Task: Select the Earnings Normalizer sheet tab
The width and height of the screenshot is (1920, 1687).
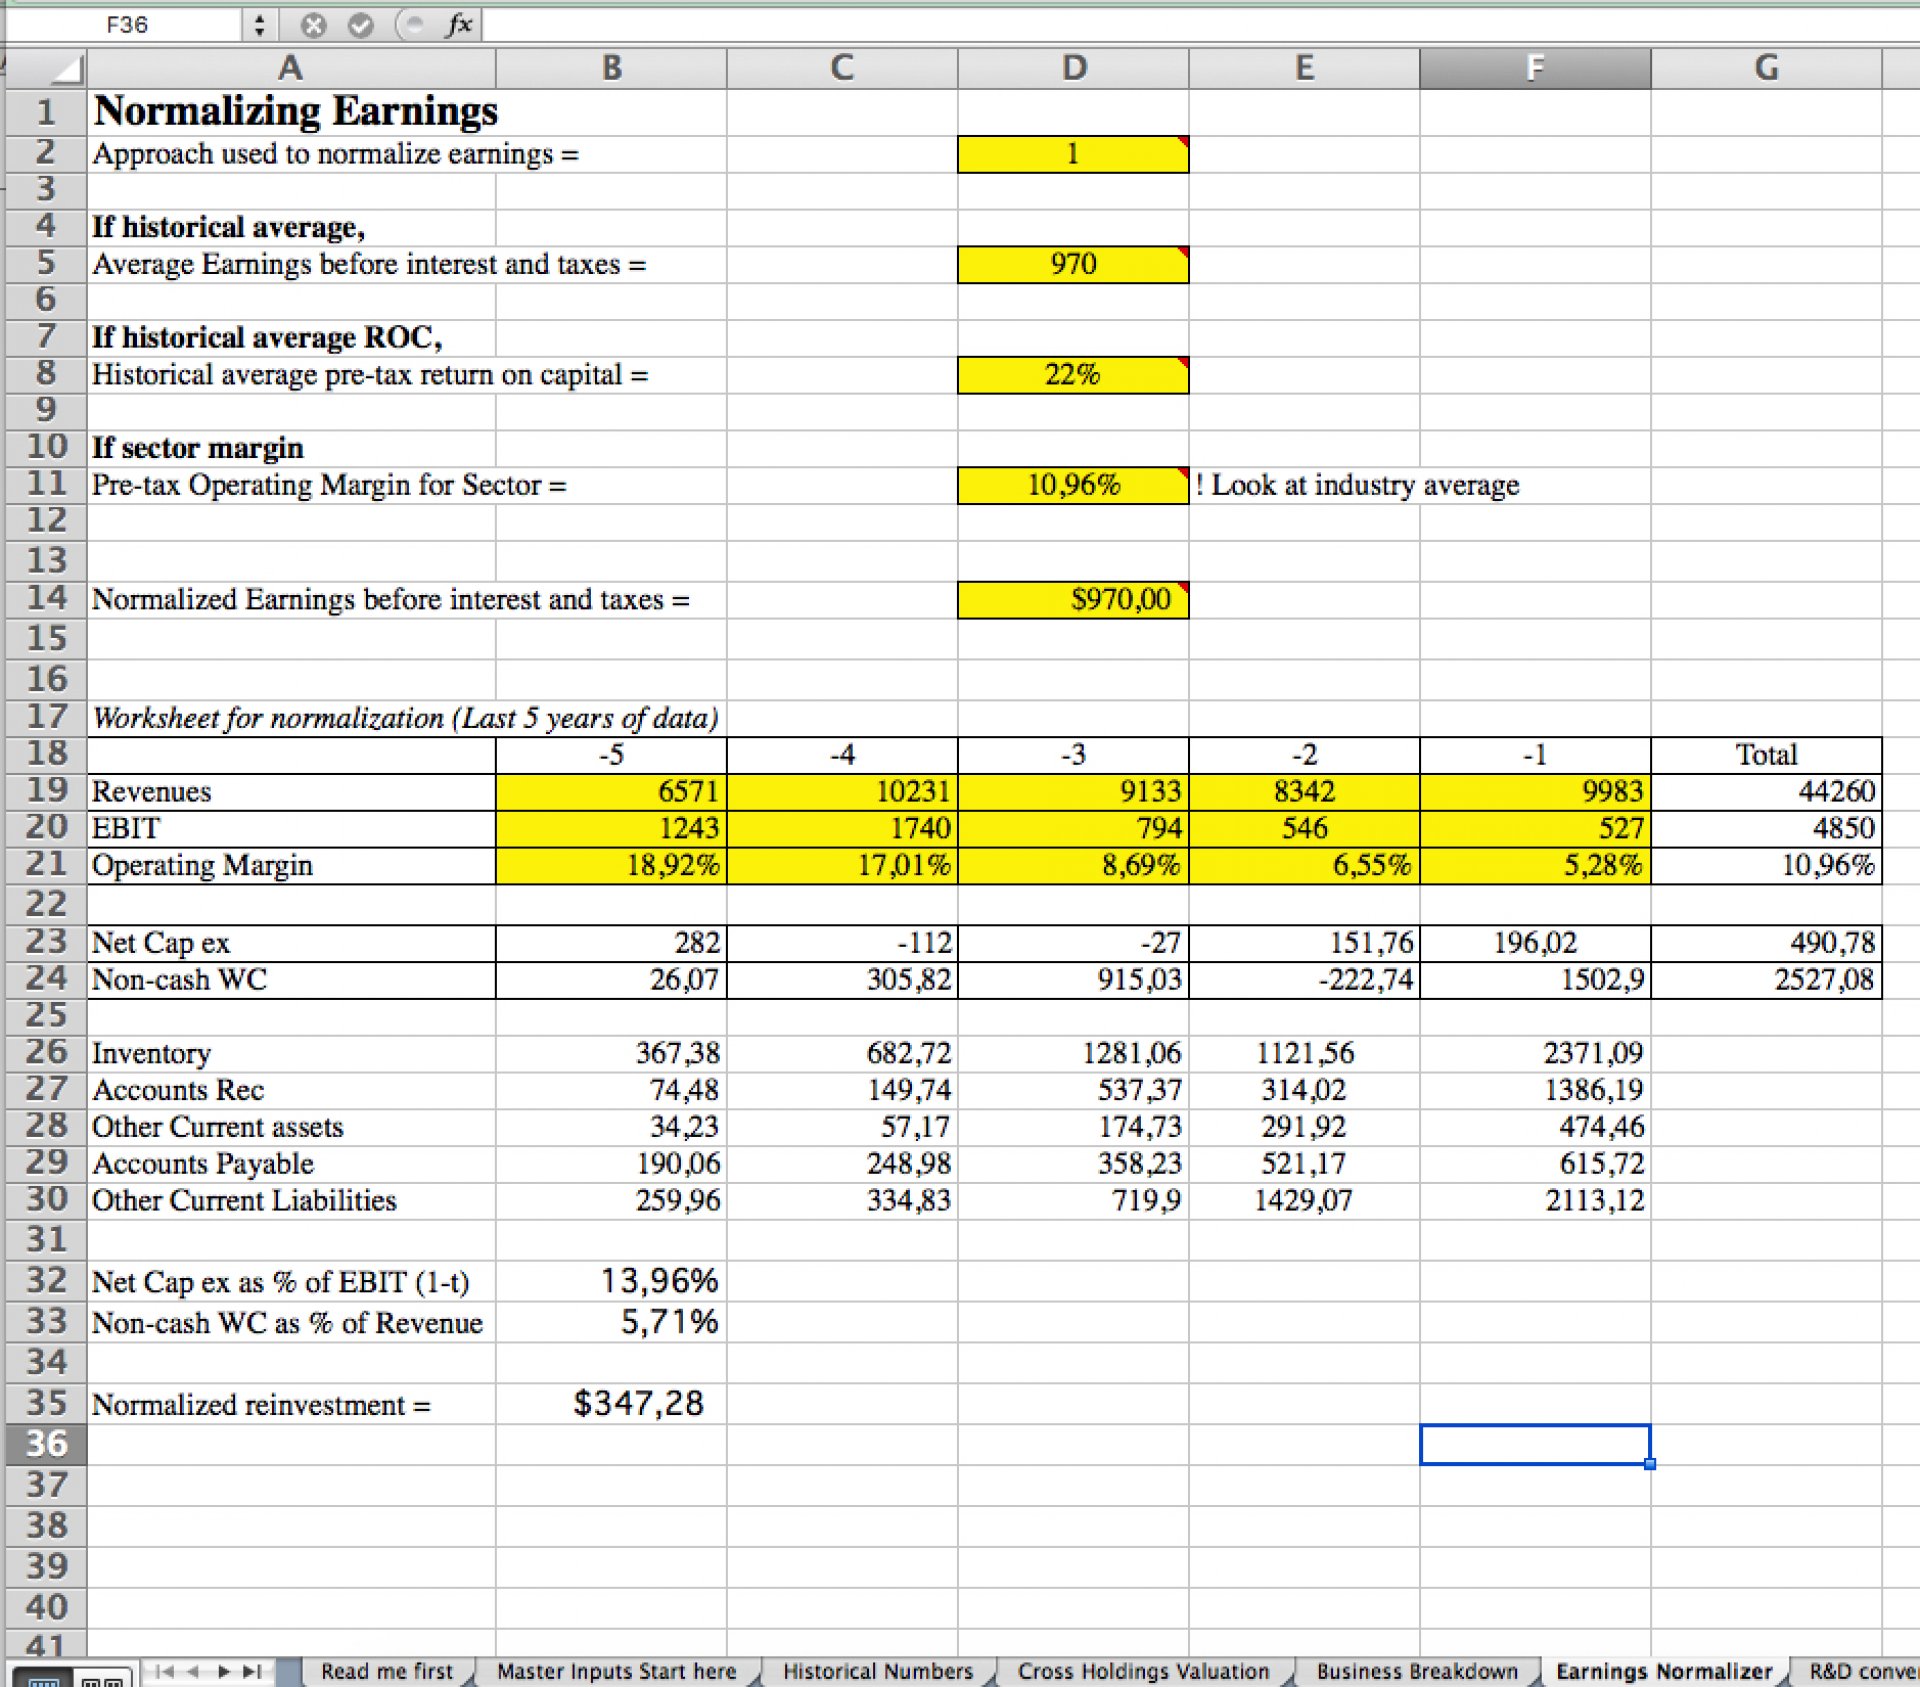Action: (1663, 1671)
